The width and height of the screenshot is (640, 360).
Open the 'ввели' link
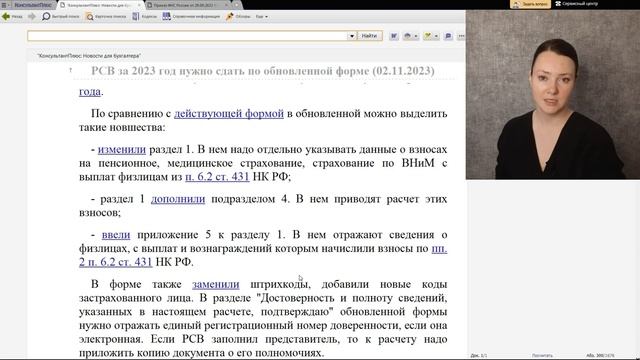pos(116,235)
